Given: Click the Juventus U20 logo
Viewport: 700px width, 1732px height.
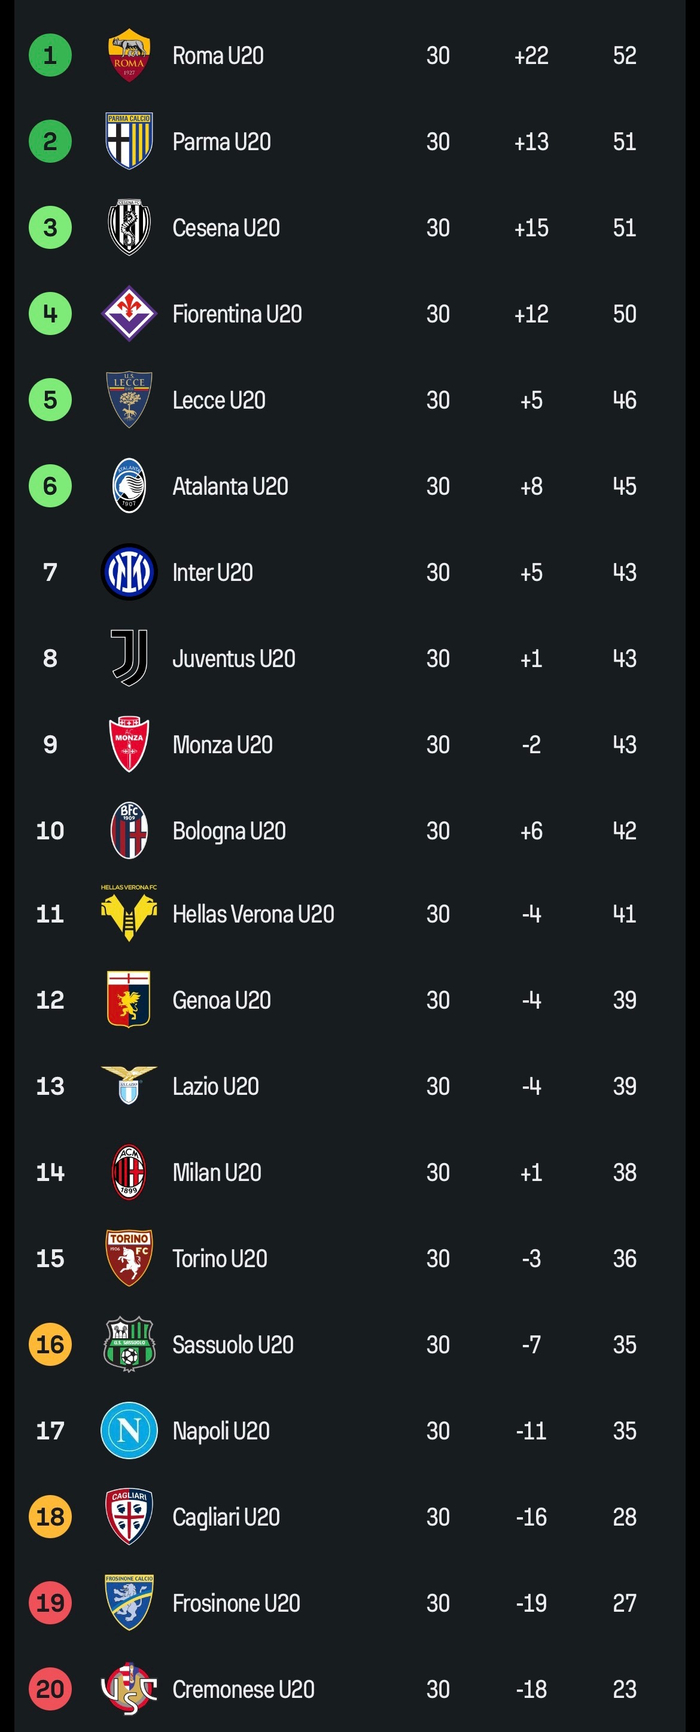Looking at the screenshot, I should coord(129,658).
